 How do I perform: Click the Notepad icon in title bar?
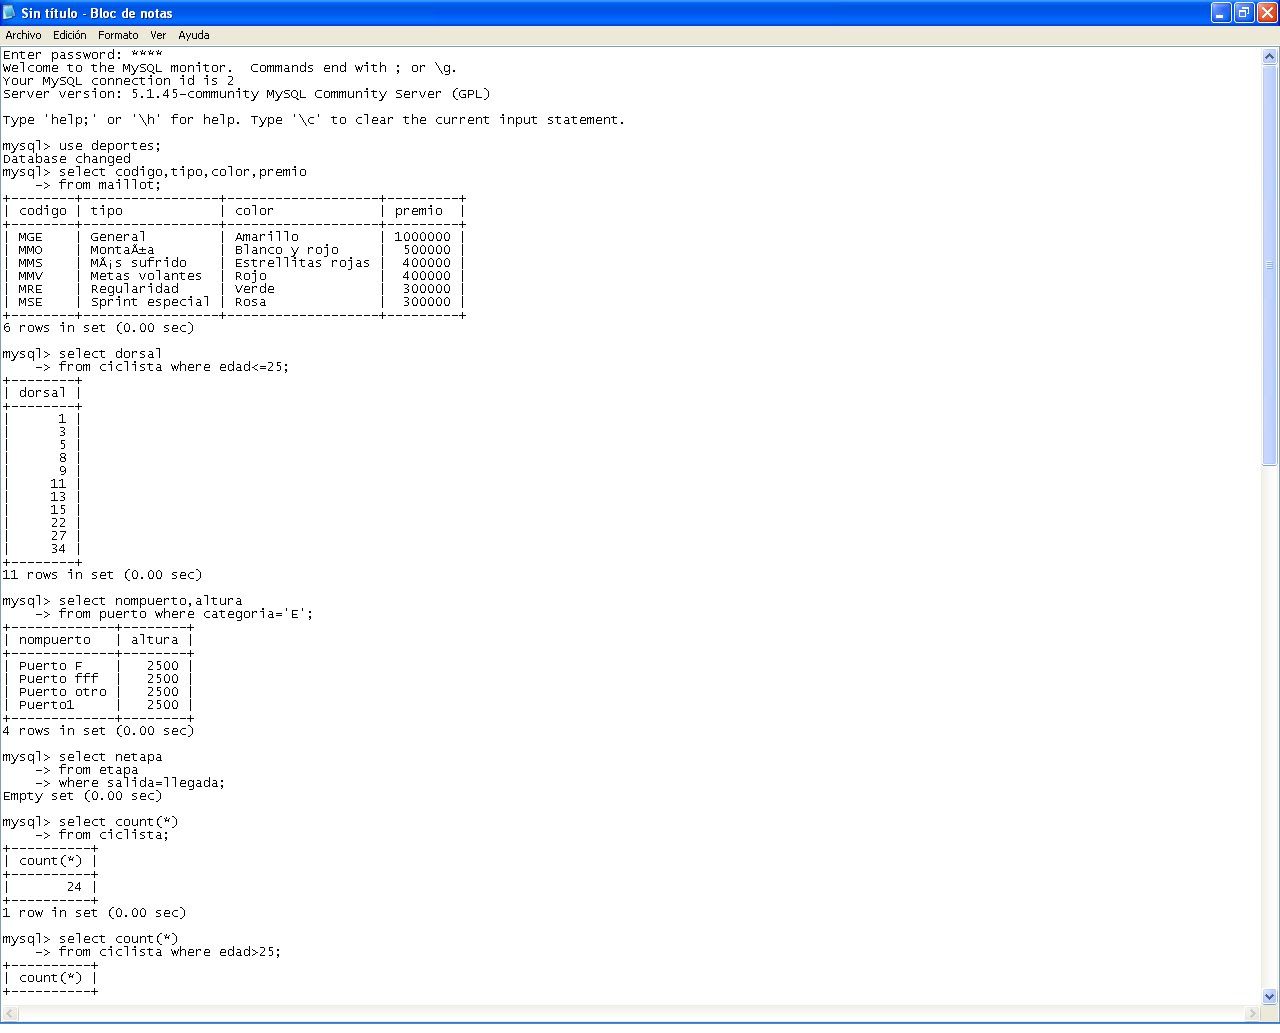[x=10, y=13]
